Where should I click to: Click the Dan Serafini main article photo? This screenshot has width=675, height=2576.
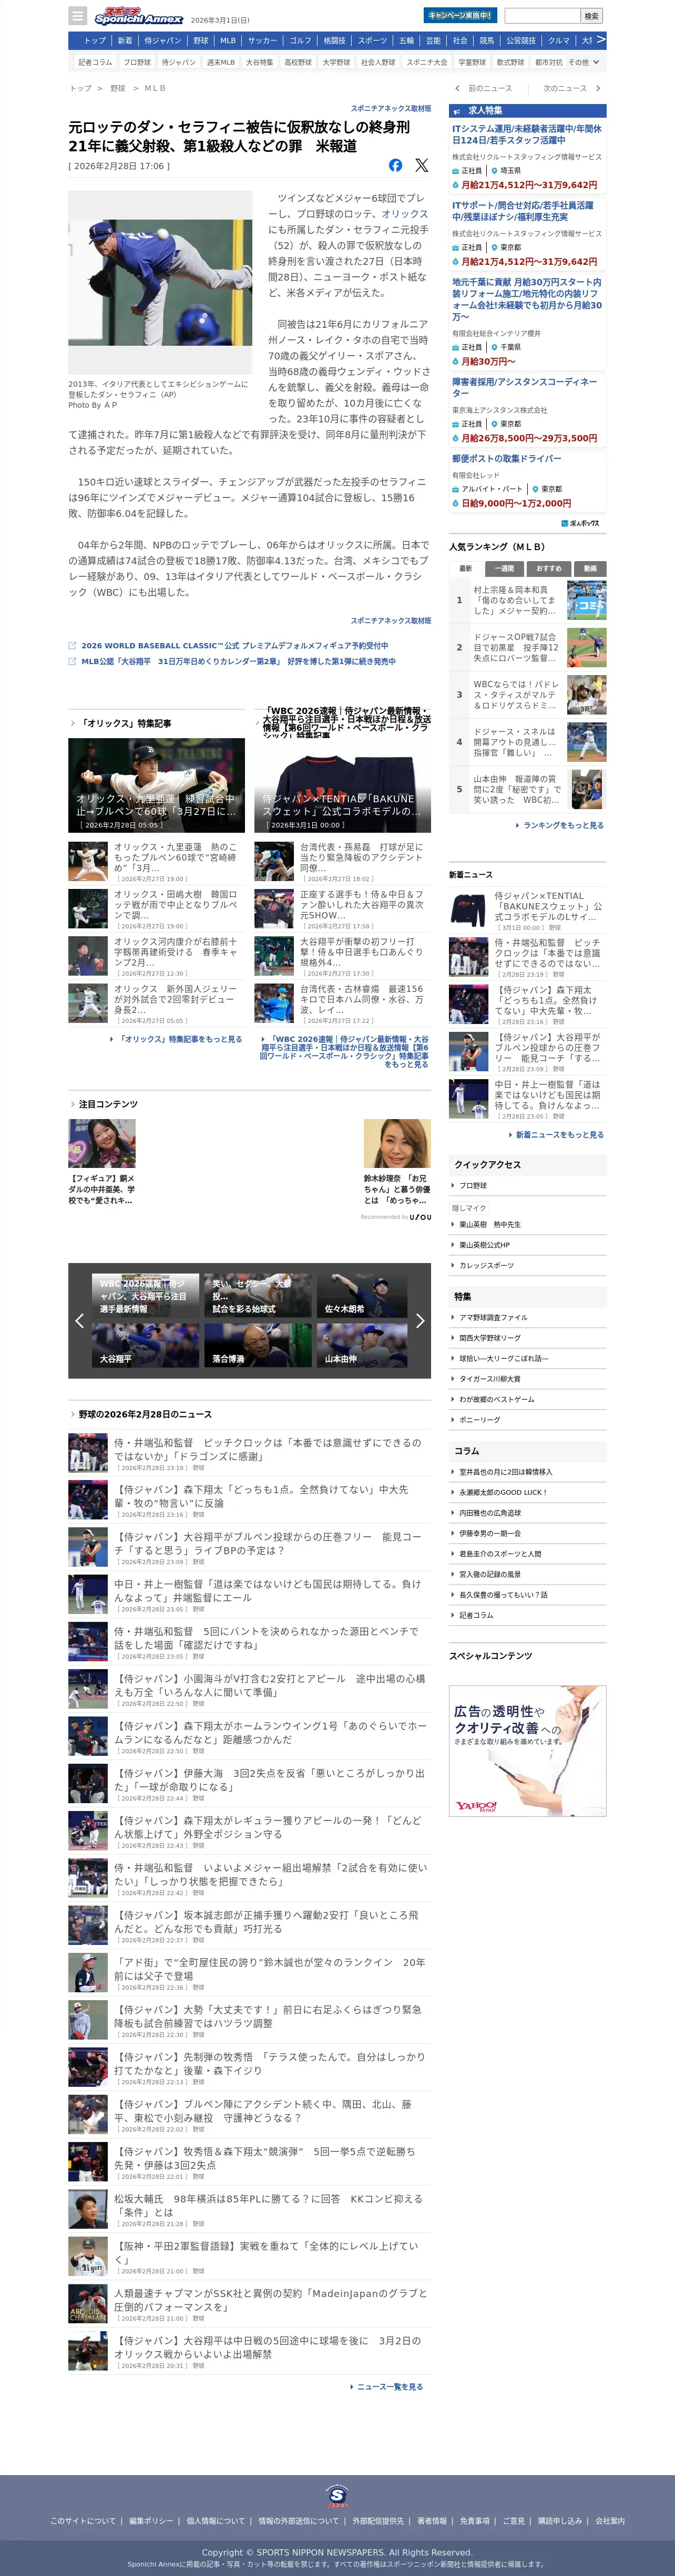[160, 283]
